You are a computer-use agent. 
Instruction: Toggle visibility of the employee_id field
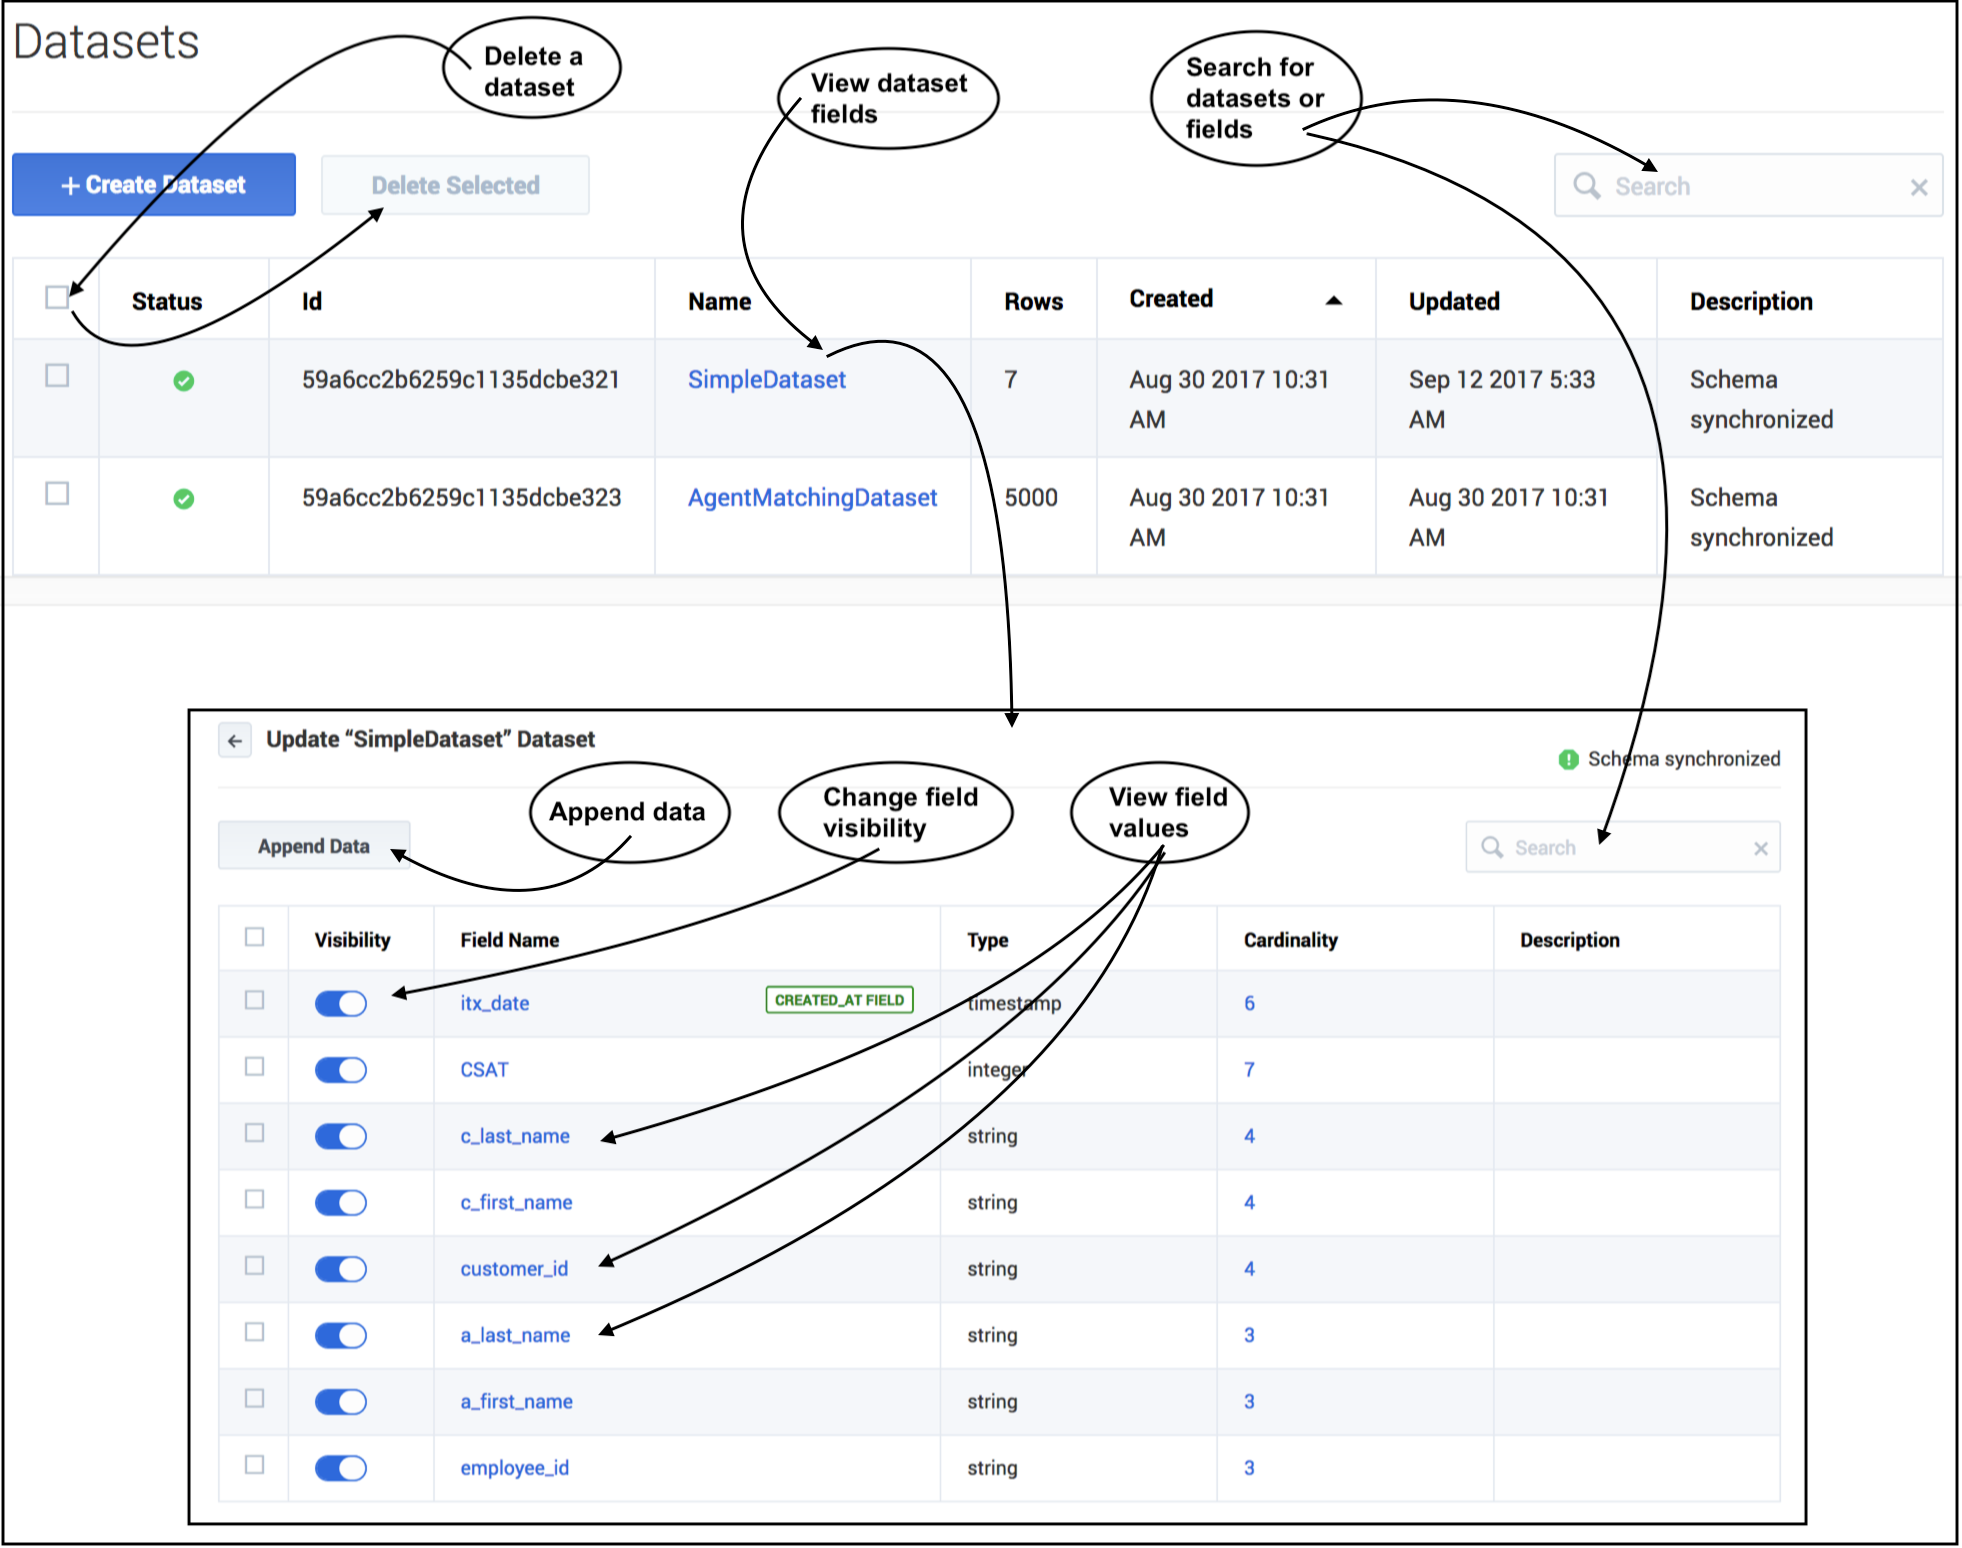coord(340,1468)
